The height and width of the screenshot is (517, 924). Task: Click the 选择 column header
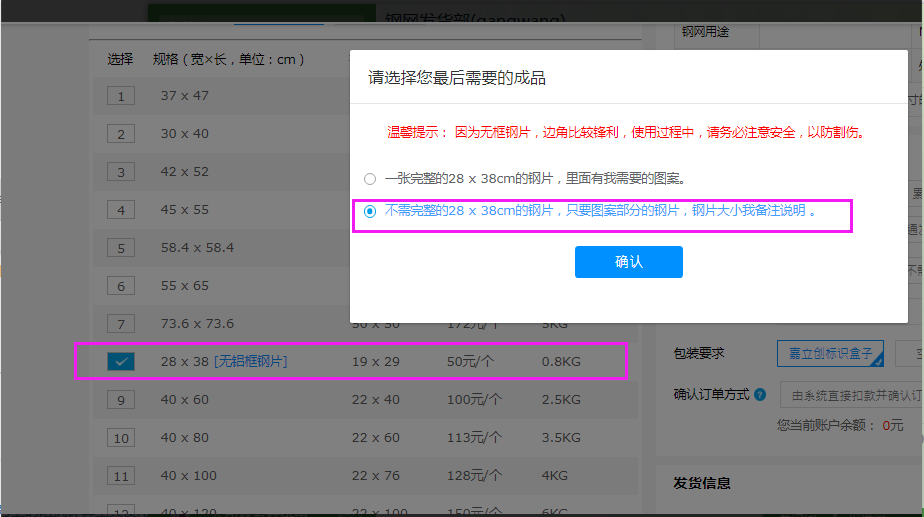coord(120,59)
